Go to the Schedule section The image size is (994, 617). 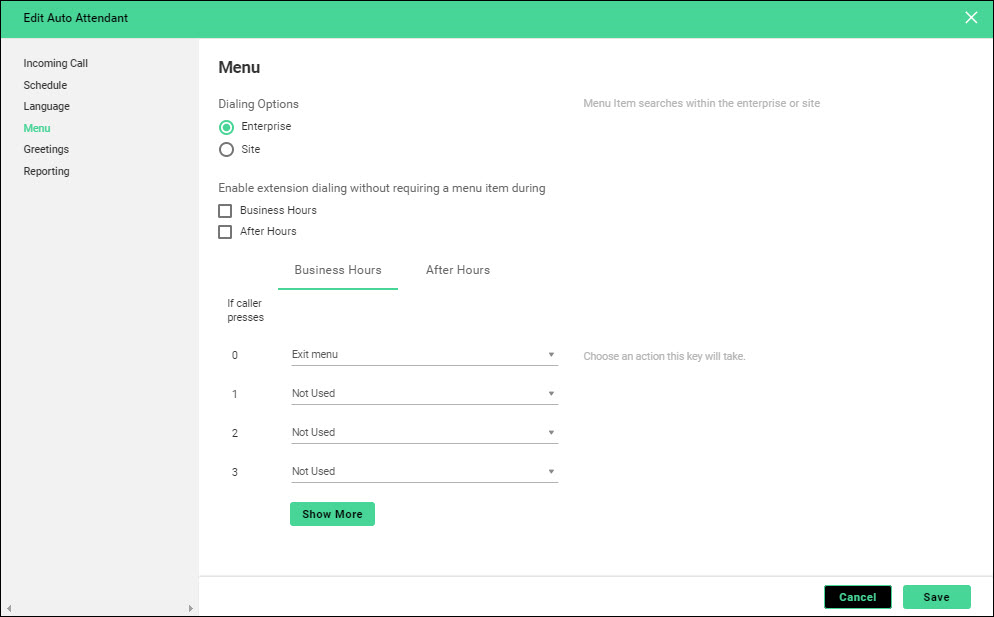coord(45,86)
